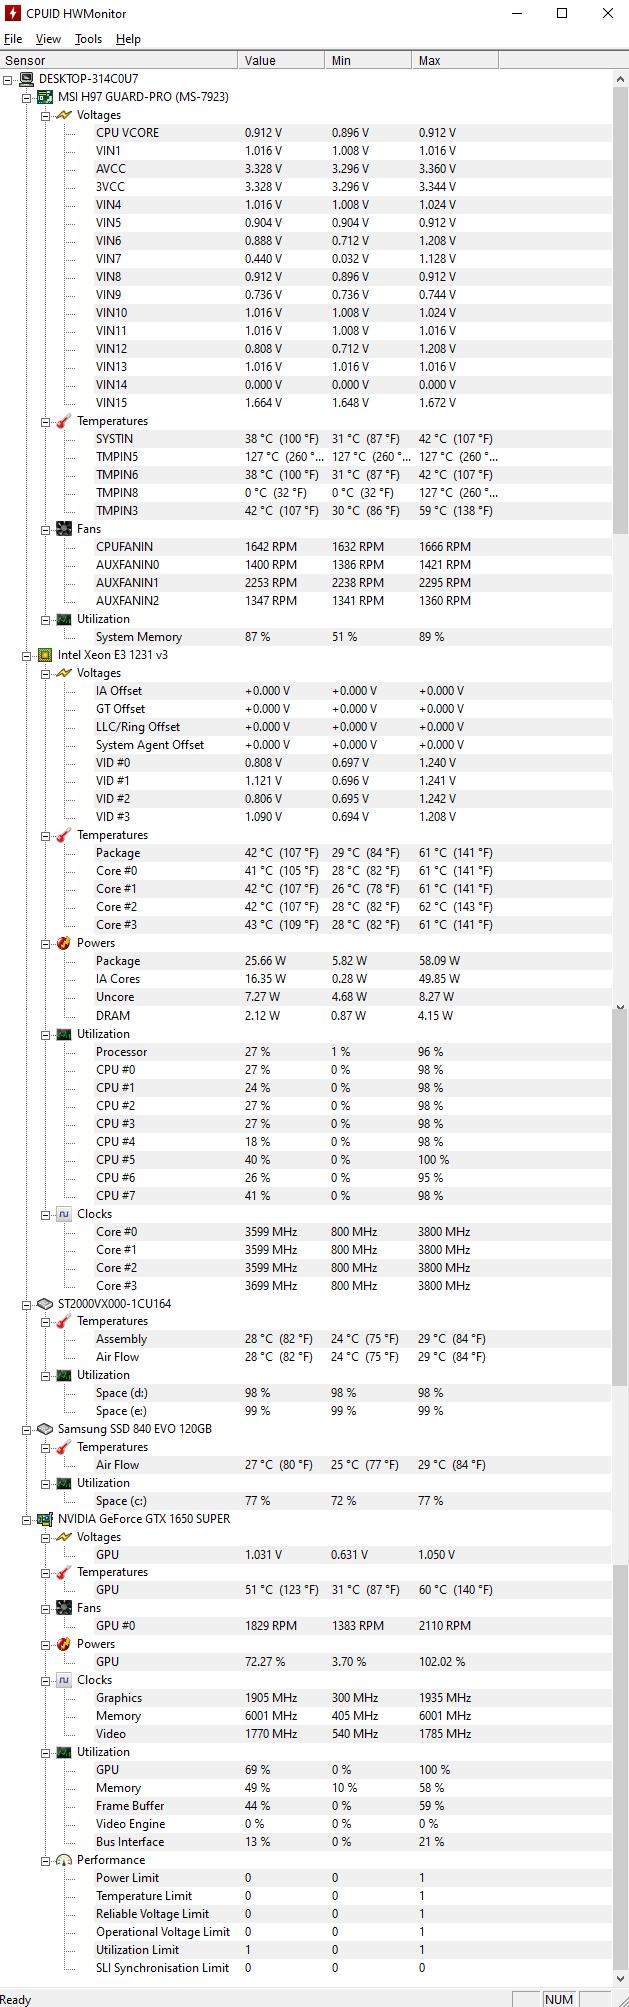
Task: Click the ST2000VX000-1CU164 hard drive icon
Action: [x=45, y=1304]
